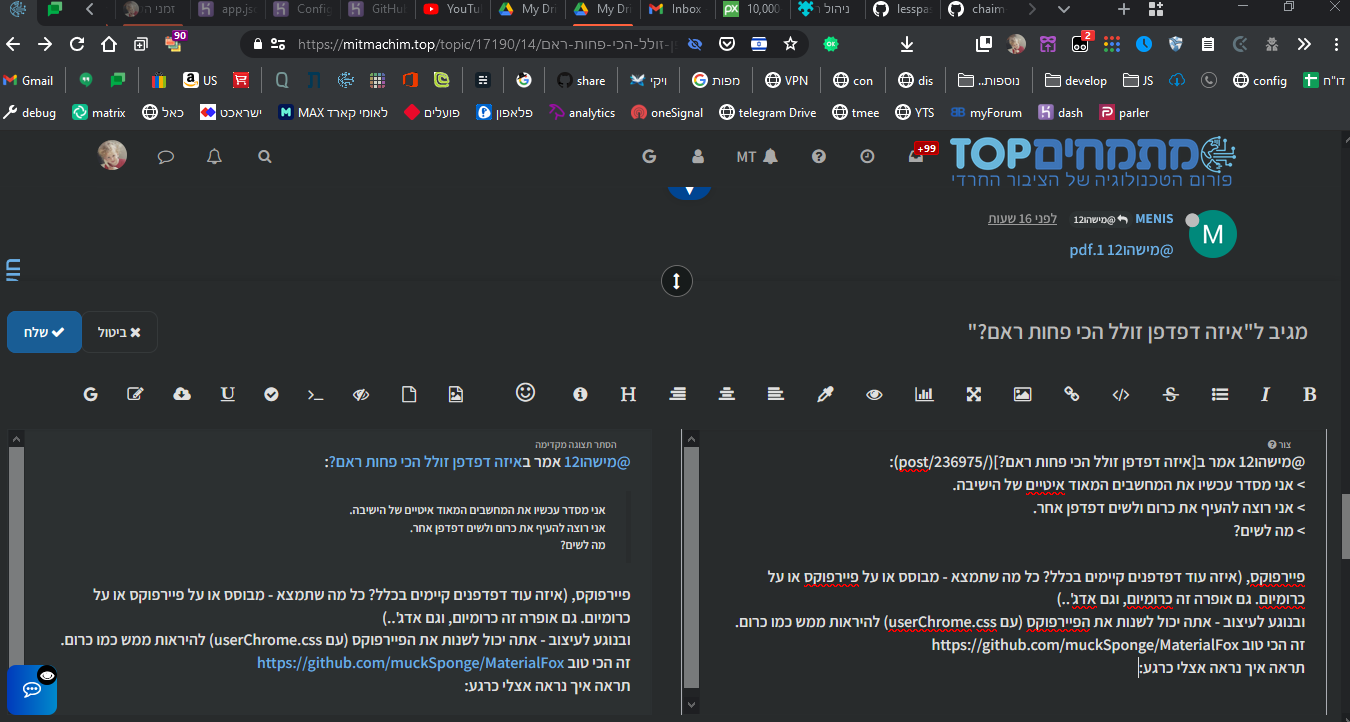Cancel the reply with the ביטול button
Screen dimensions: 1350x722
(120, 332)
